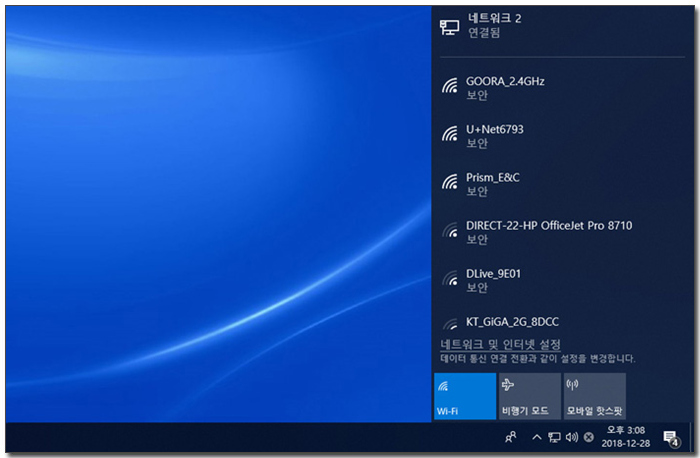Viewport: 700px width, 458px height.
Task: Select the U+Net6793 network
Action: (x=562, y=136)
